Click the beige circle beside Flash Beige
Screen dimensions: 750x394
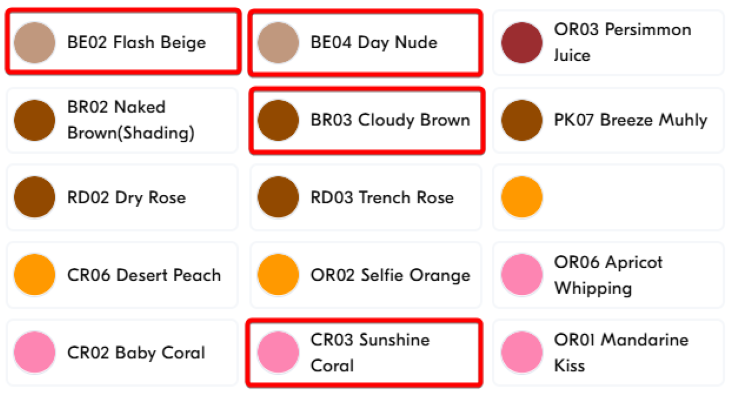pyautogui.click(x=34, y=43)
